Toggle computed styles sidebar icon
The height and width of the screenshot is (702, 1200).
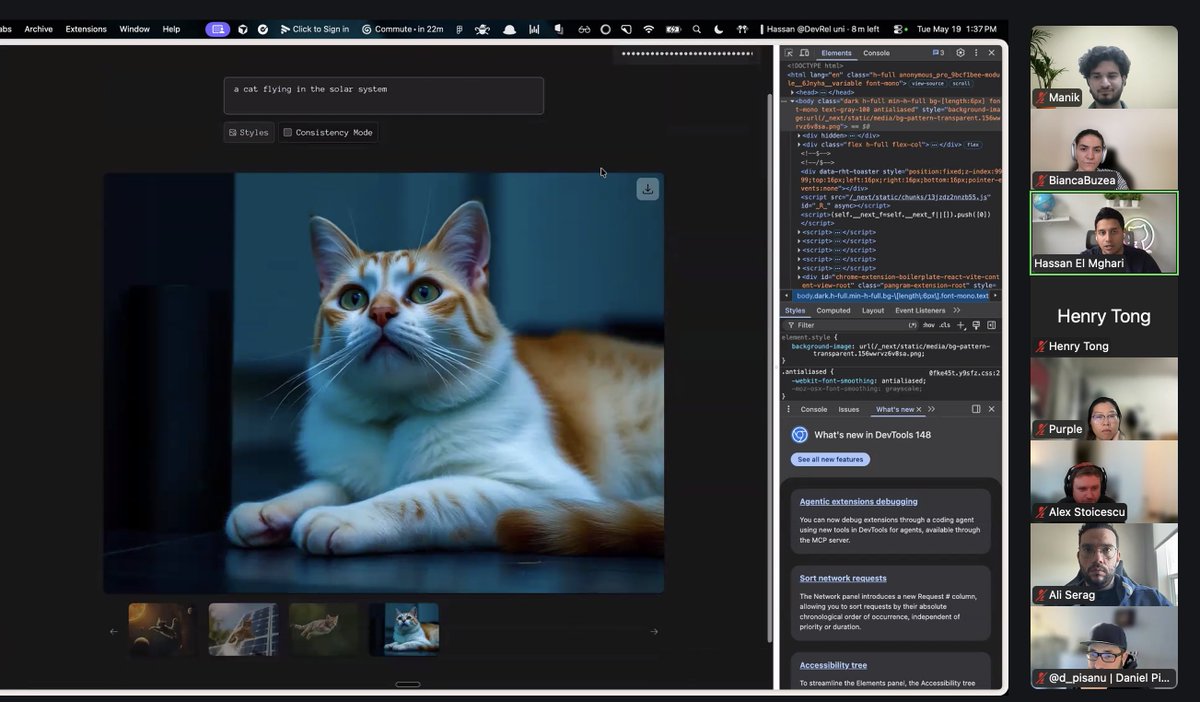tap(992, 325)
